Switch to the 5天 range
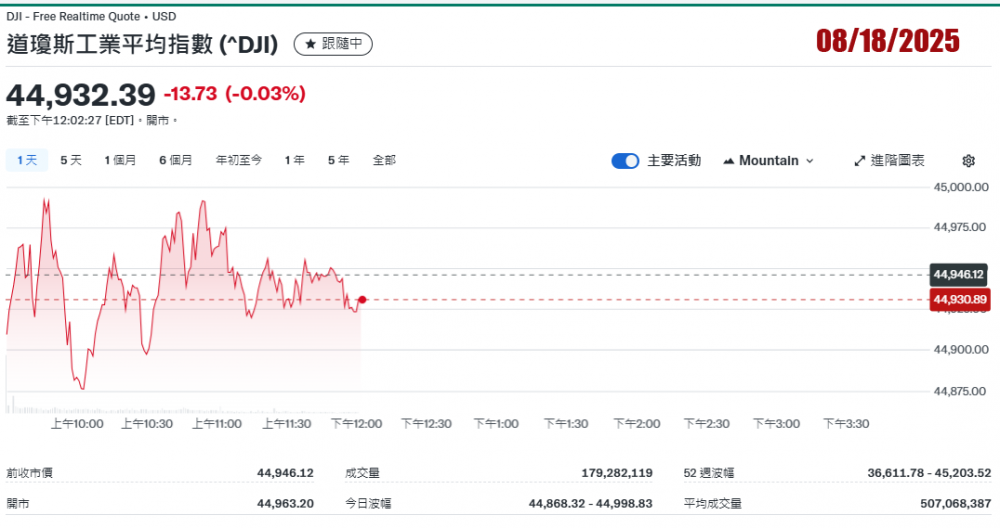Screen dimensions: 1000x528 (71, 160)
